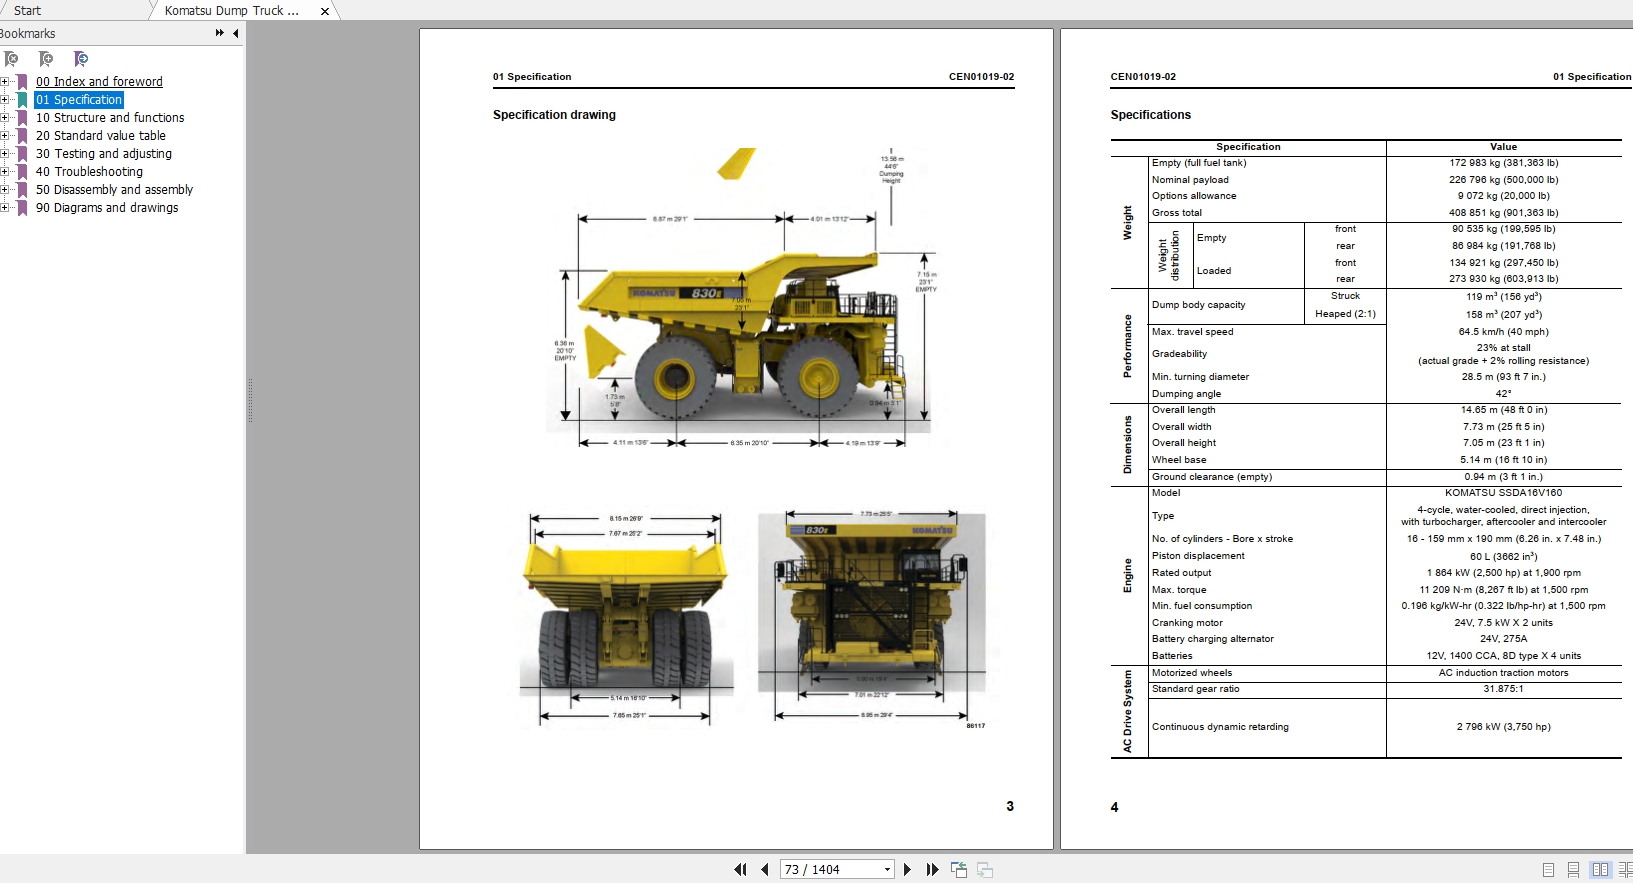The height and width of the screenshot is (883, 1633).
Task: Select the 01 Specification bookmark
Action: (79, 100)
